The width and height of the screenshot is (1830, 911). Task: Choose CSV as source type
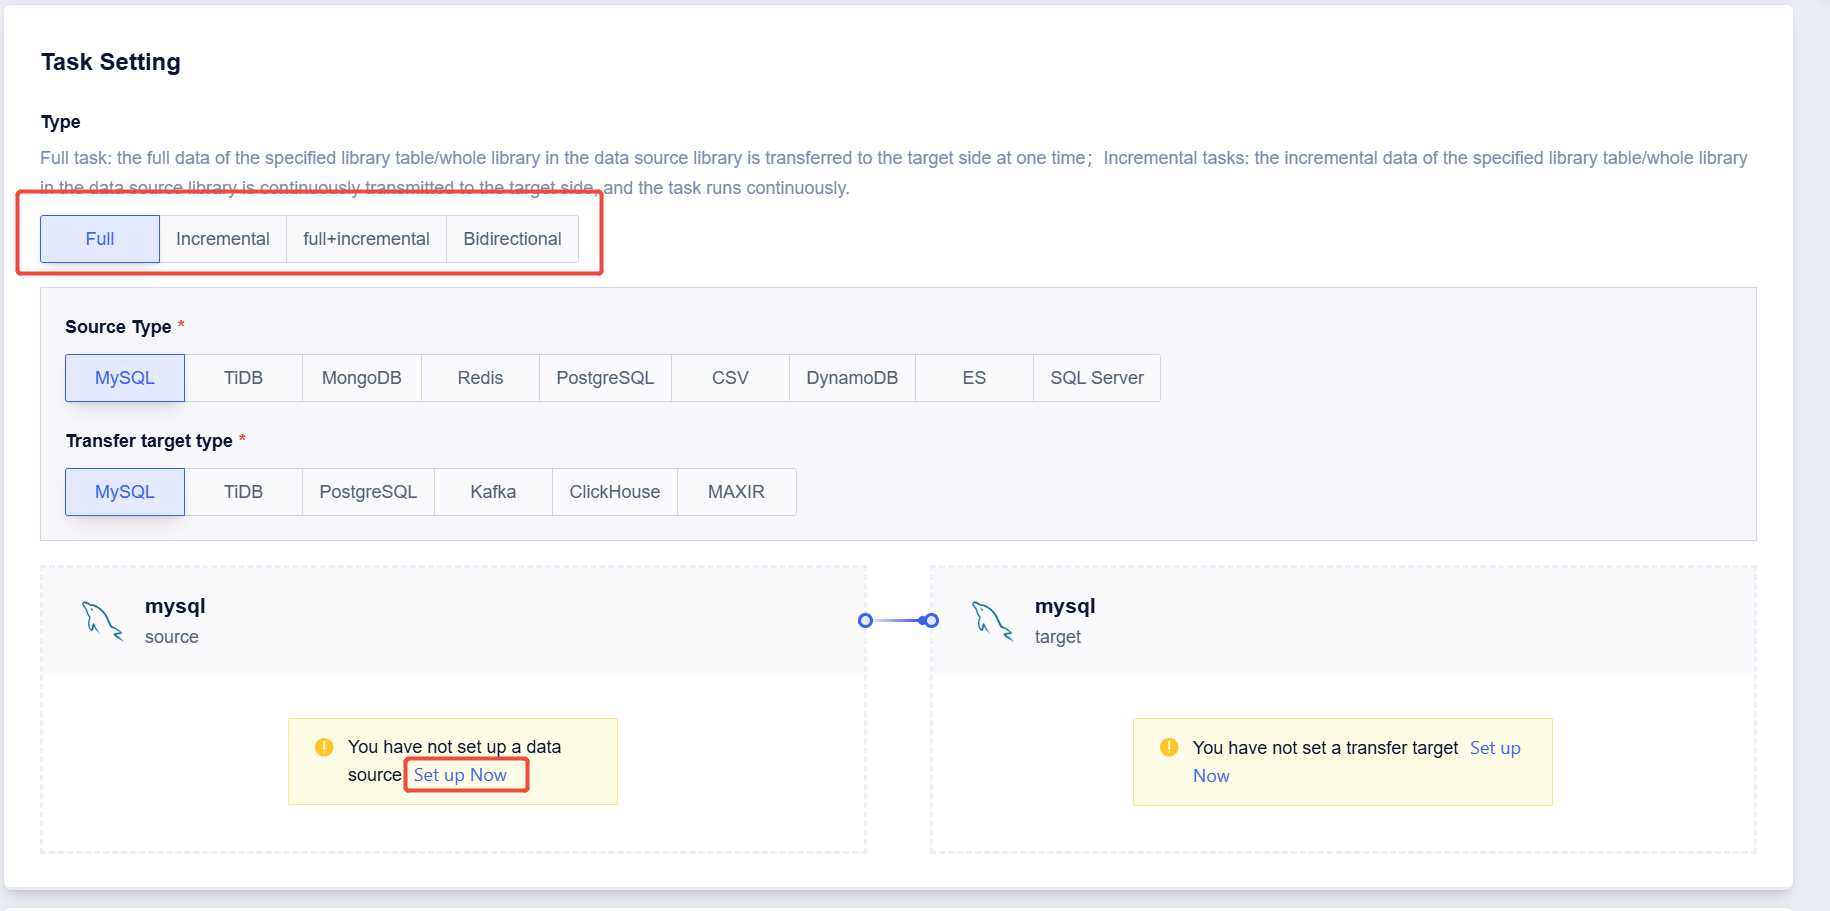(x=731, y=378)
